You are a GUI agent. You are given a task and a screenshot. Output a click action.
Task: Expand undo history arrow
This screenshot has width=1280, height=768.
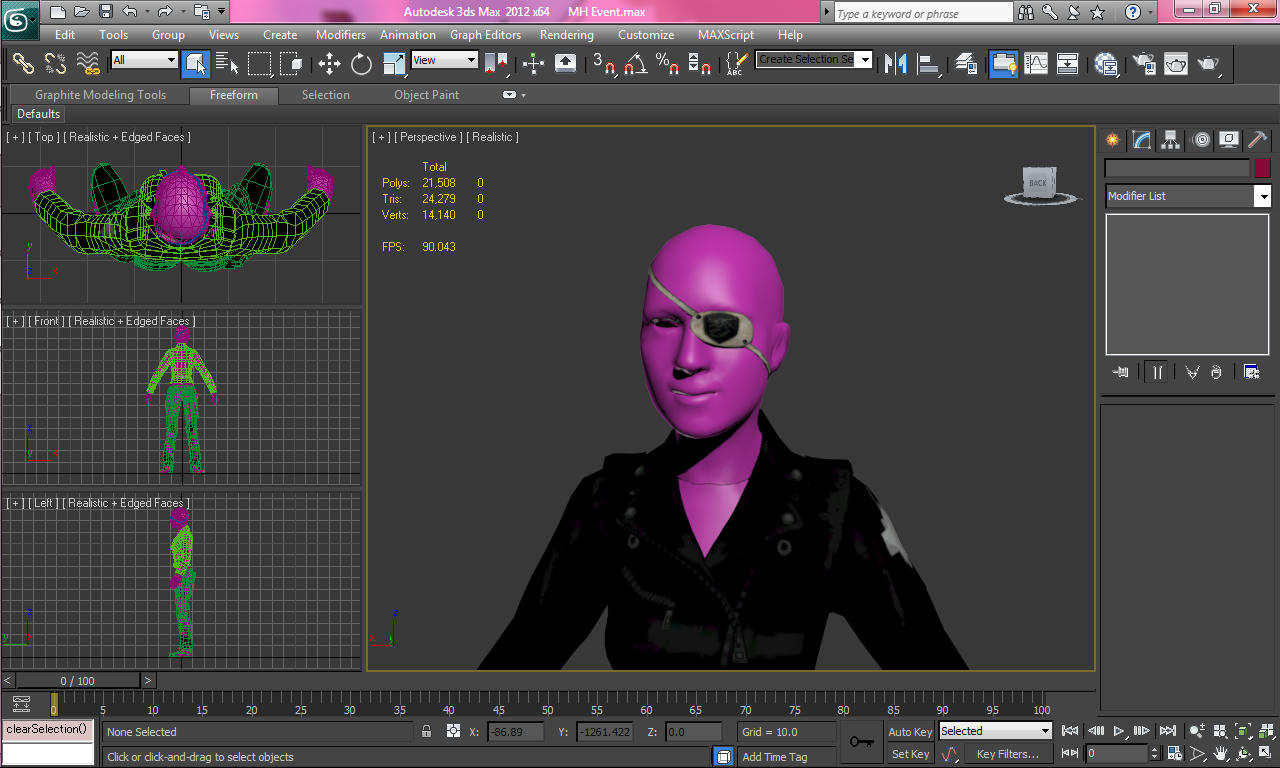[146, 12]
